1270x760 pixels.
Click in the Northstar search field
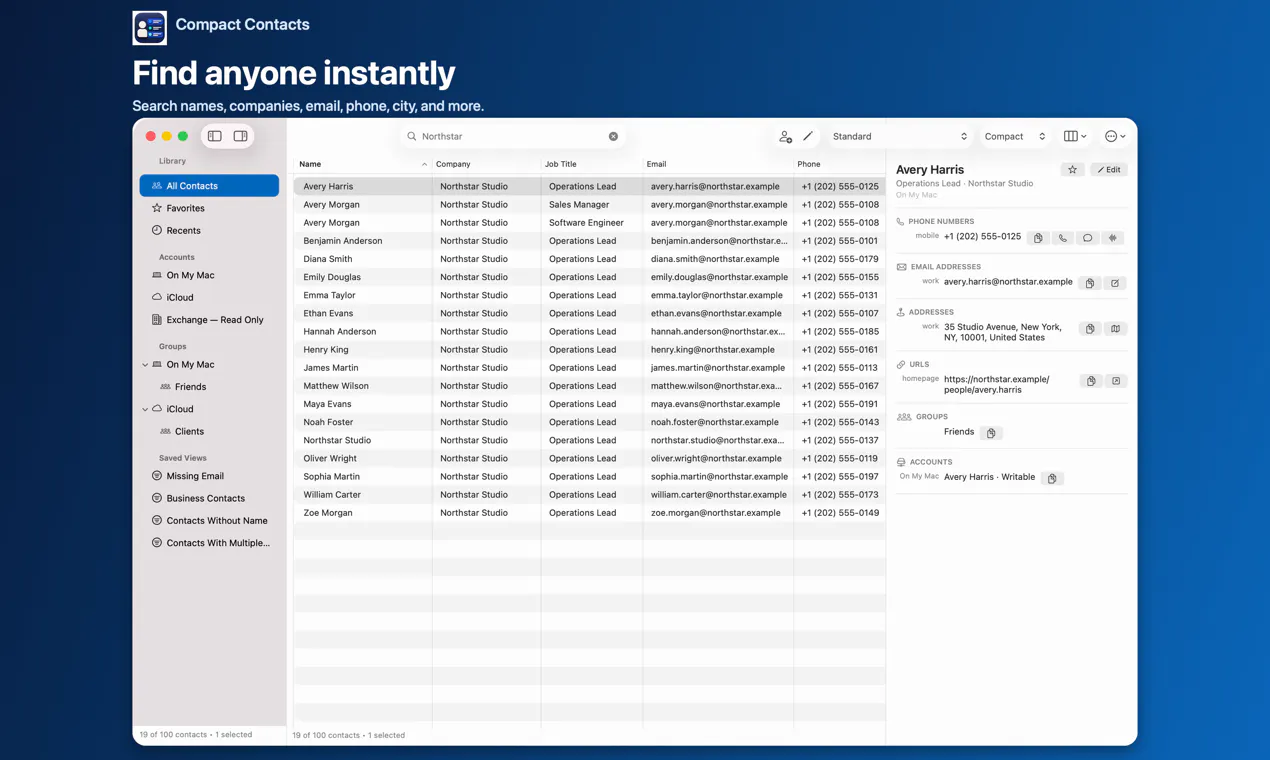[x=511, y=136]
